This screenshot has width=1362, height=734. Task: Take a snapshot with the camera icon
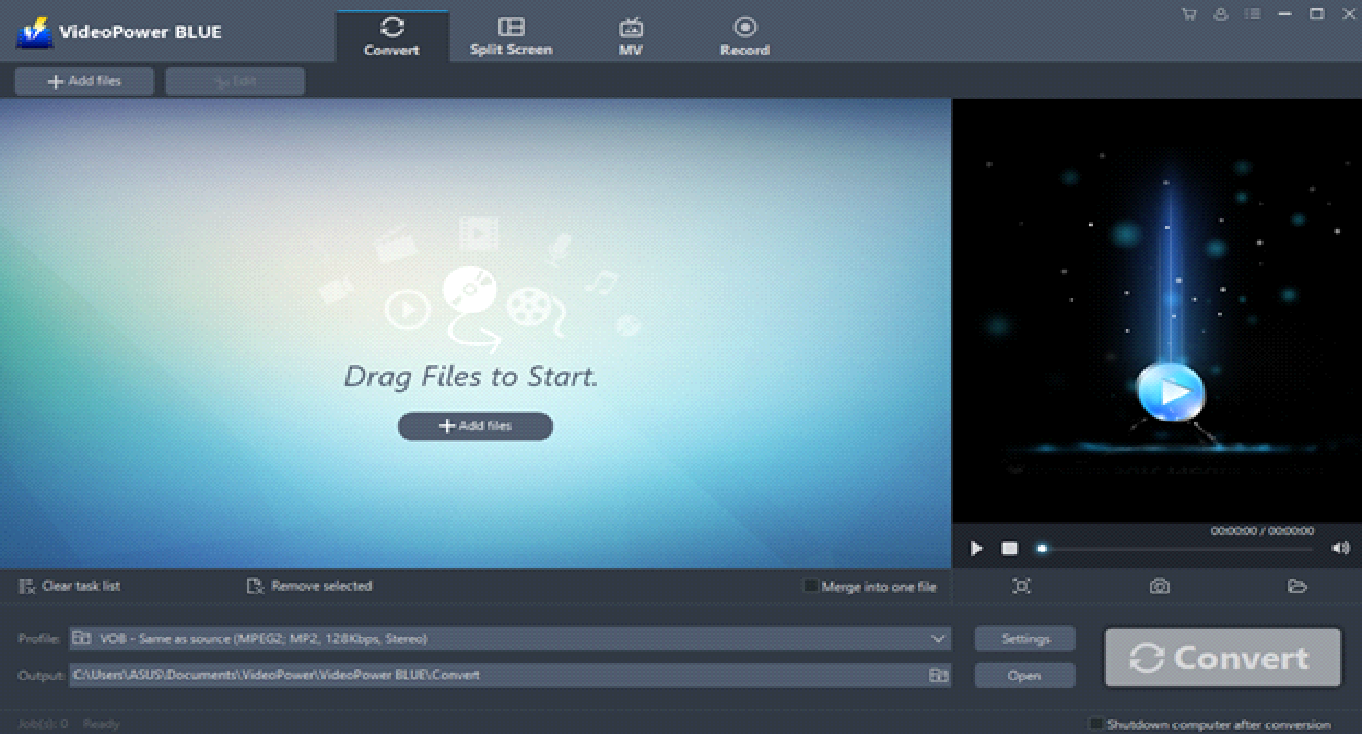pos(1159,586)
